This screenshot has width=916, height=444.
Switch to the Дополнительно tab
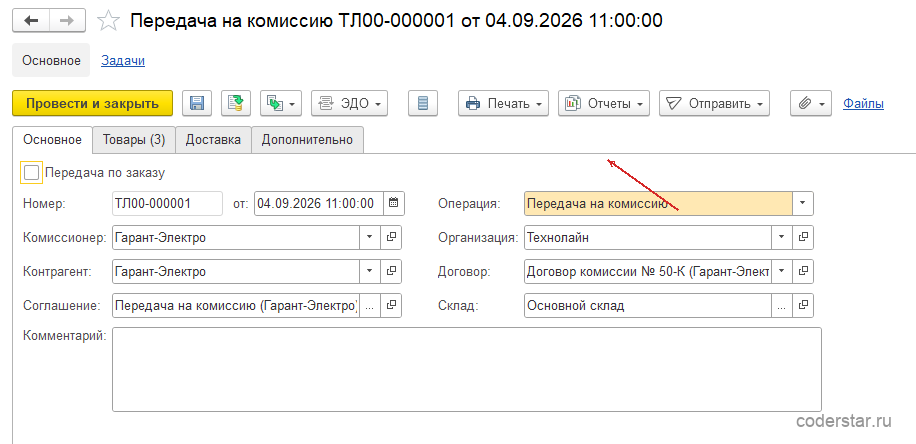coord(307,140)
